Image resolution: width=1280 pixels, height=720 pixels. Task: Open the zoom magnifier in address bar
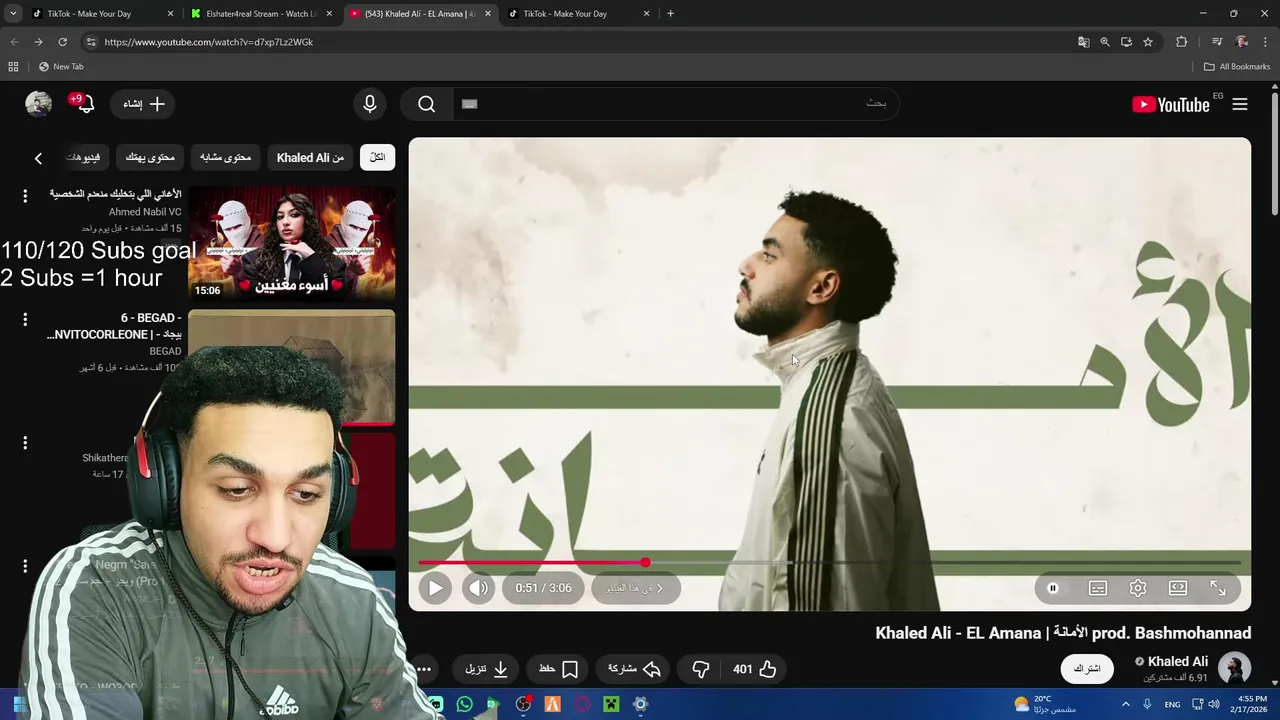[1105, 42]
